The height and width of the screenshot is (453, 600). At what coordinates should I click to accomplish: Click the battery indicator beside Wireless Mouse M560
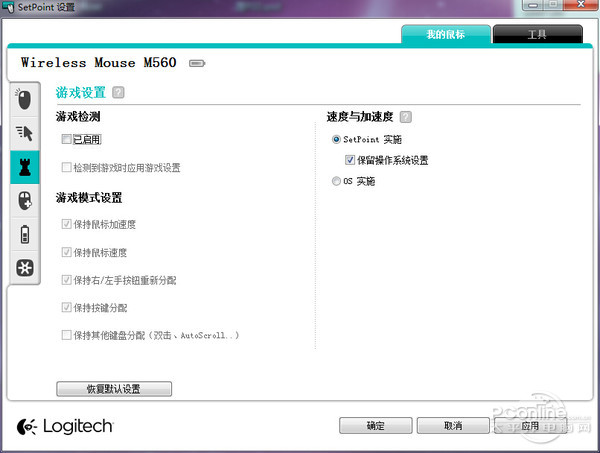(x=197, y=63)
